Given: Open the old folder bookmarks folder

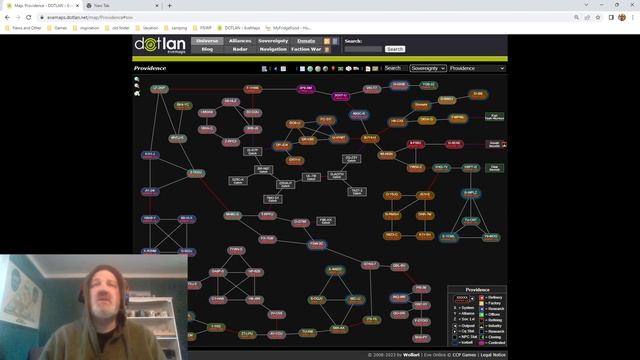Looking at the screenshot, I should coord(117,28).
